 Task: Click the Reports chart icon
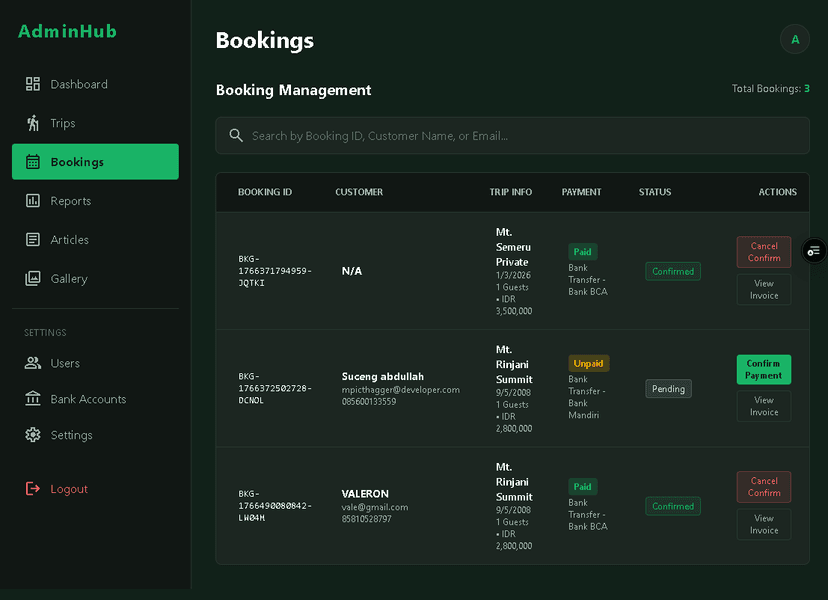[x=33, y=201]
